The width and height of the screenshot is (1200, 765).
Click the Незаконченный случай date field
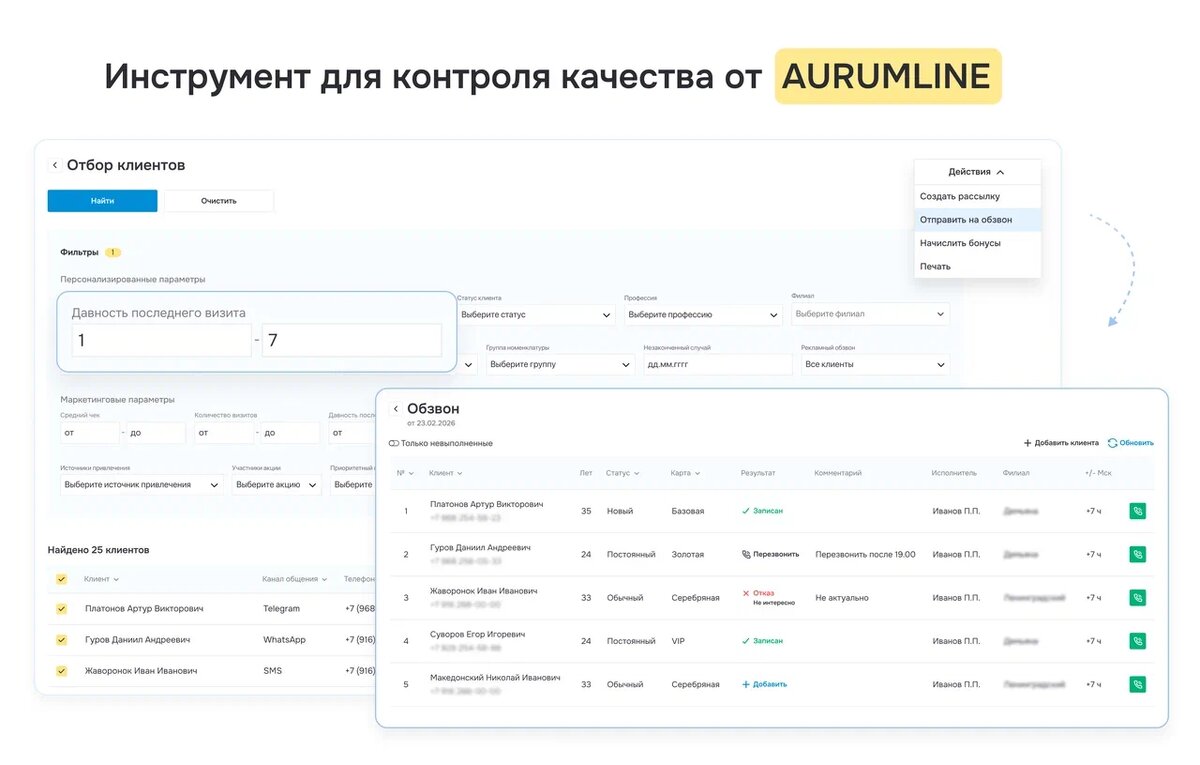point(718,365)
